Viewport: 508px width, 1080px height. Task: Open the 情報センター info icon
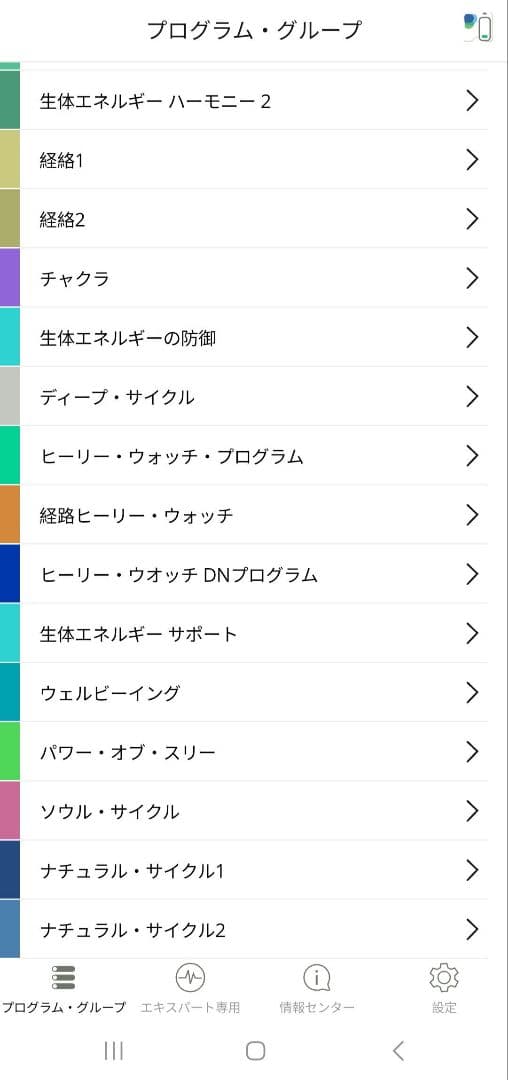pyautogui.click(x=317, y=977)
